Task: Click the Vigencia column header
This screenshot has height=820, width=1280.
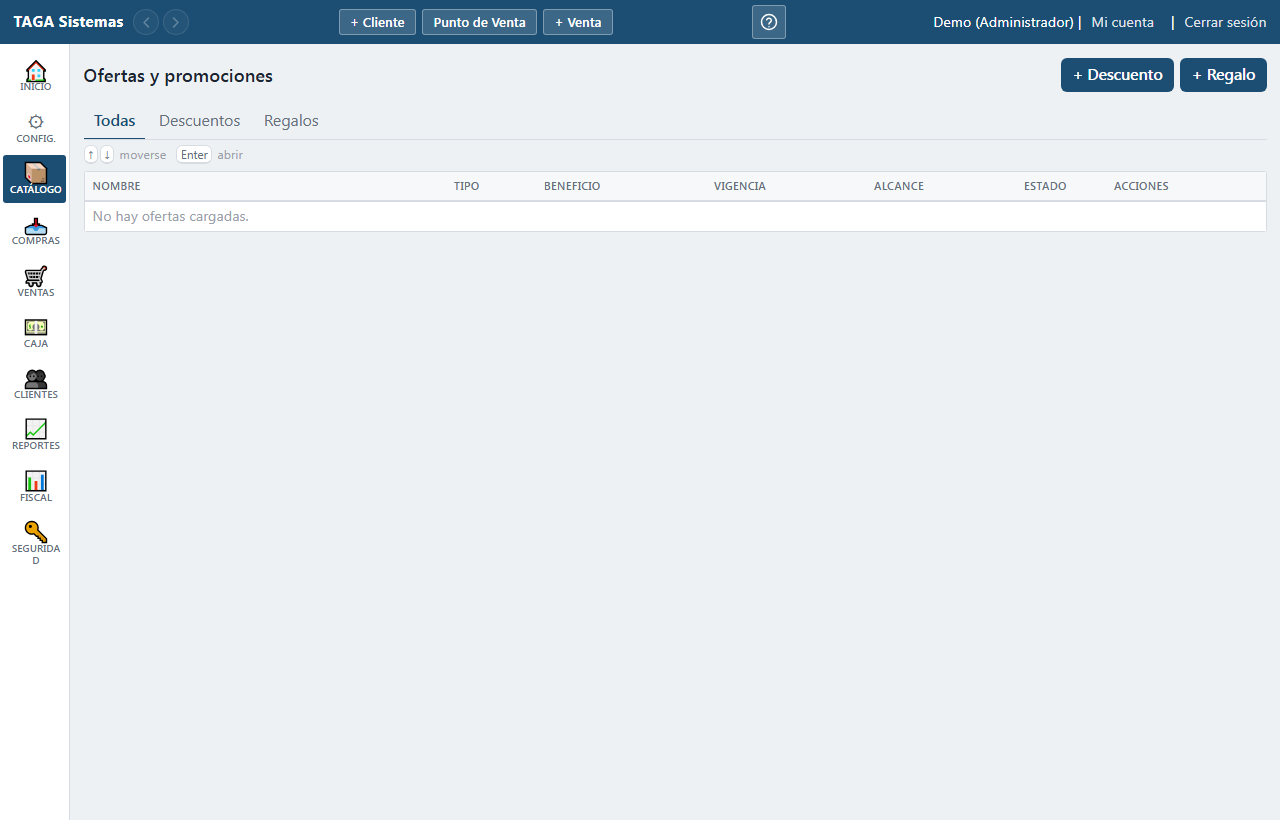Action: (x=740, y=186)
